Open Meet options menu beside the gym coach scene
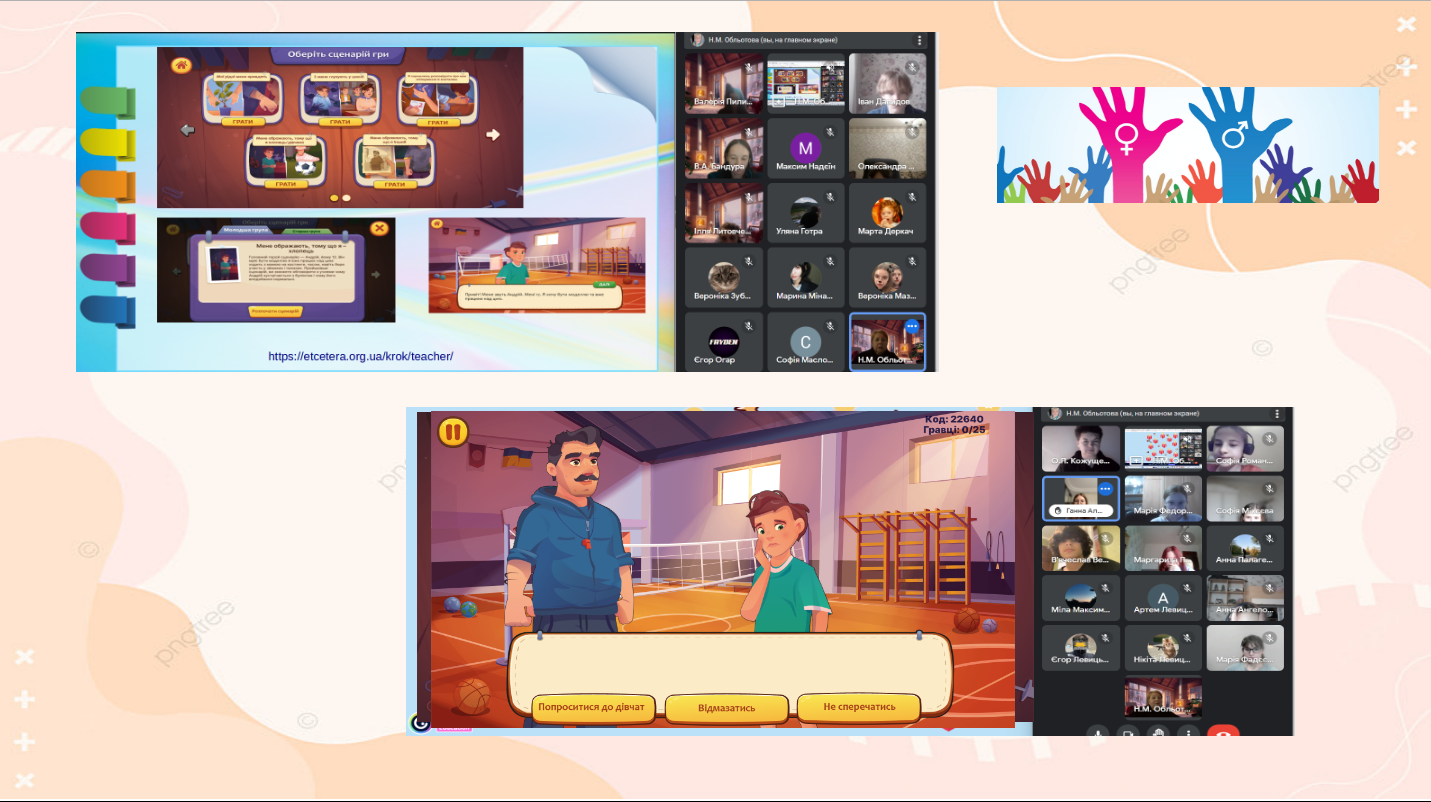Screen dimensions: 1431x802 1277,414
